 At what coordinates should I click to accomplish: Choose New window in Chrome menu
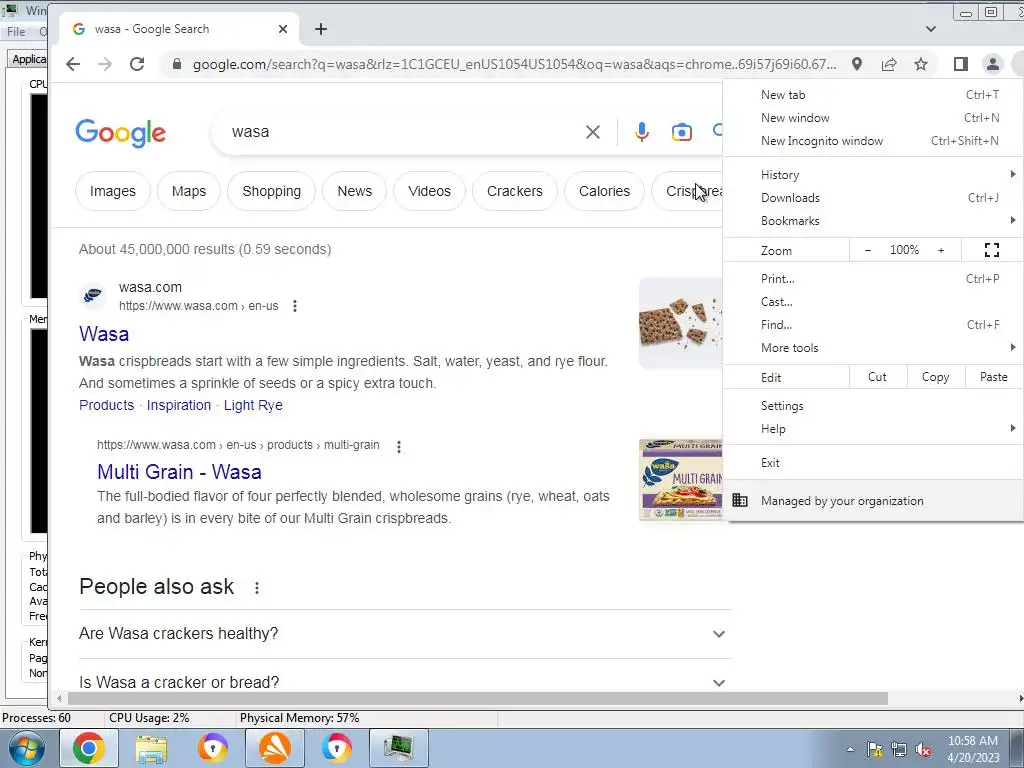[874, 118]
